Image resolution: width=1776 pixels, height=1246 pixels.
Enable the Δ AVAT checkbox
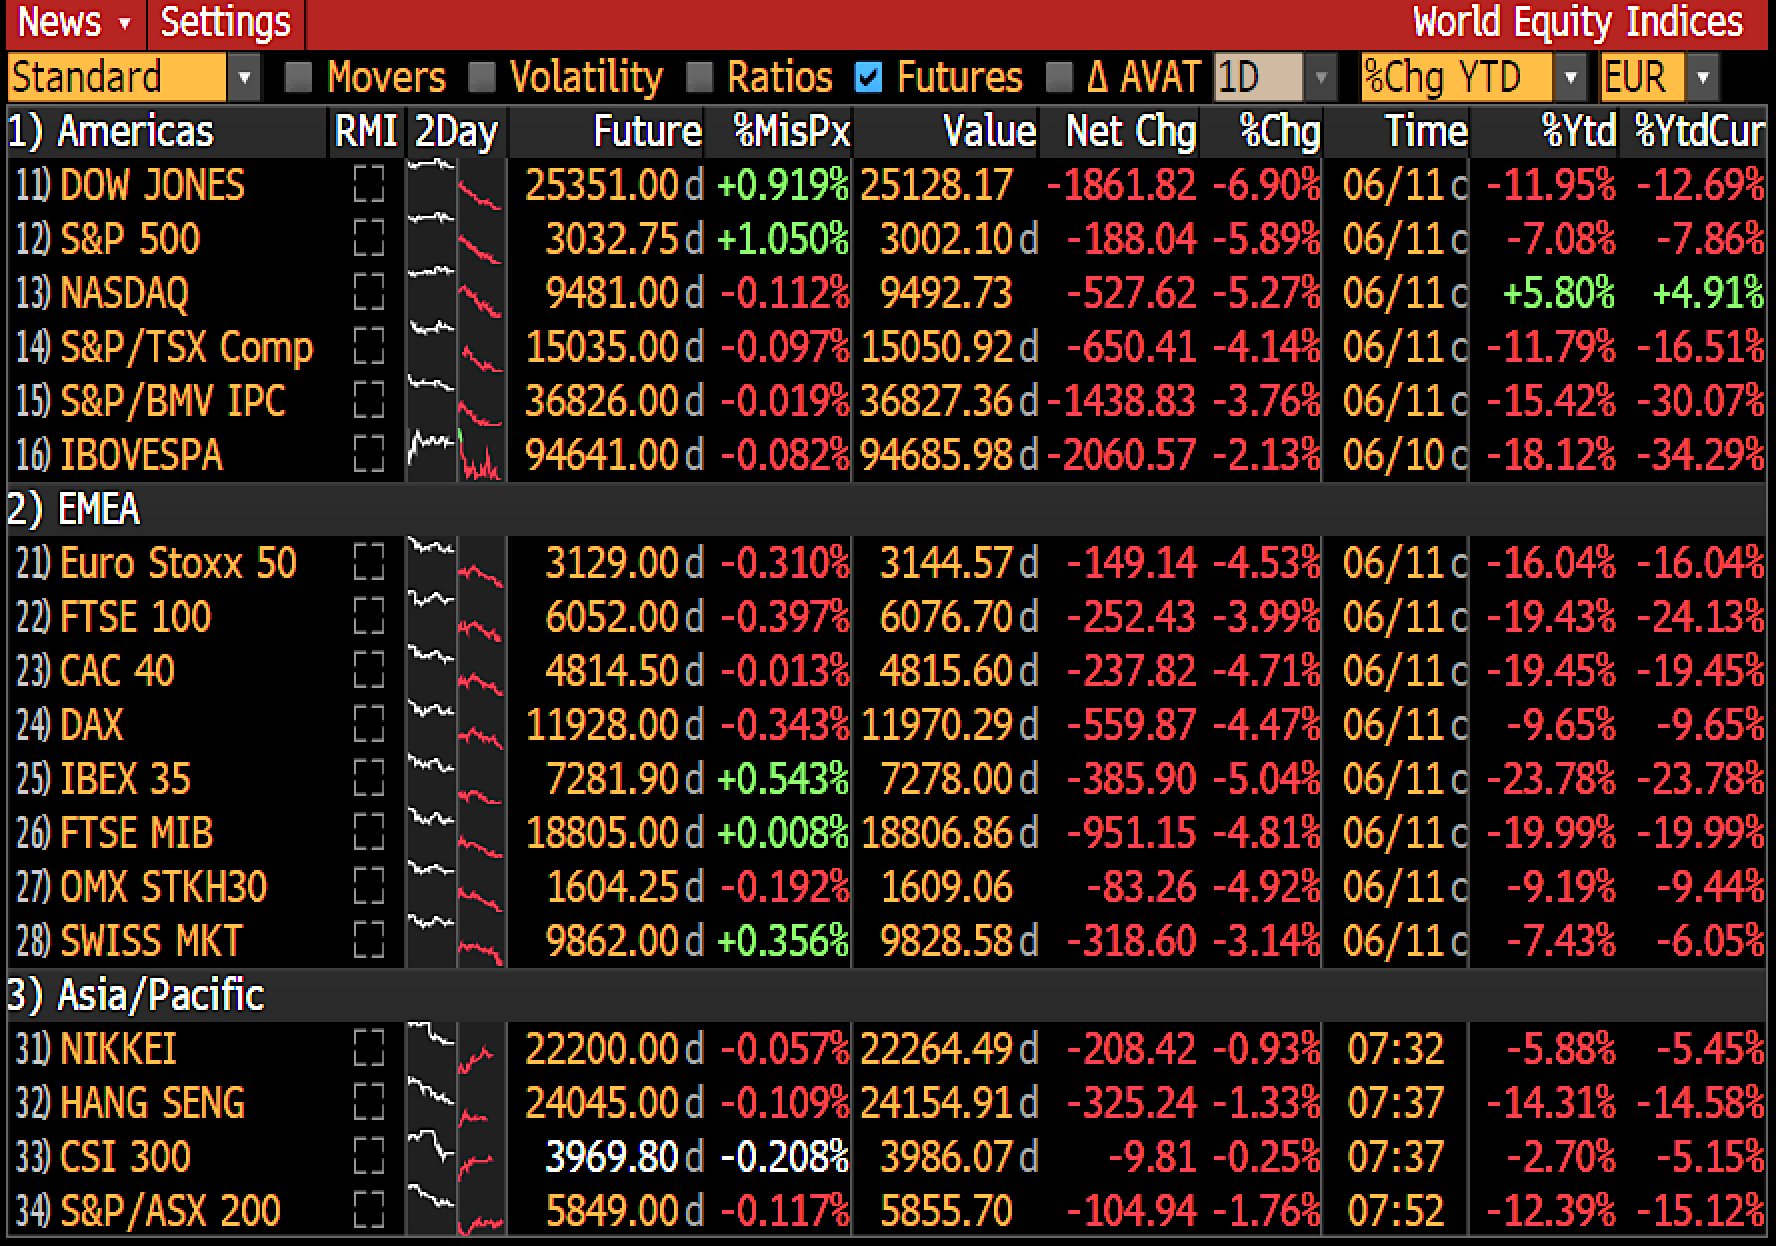pyautogui.click(x=1058, y=77)
